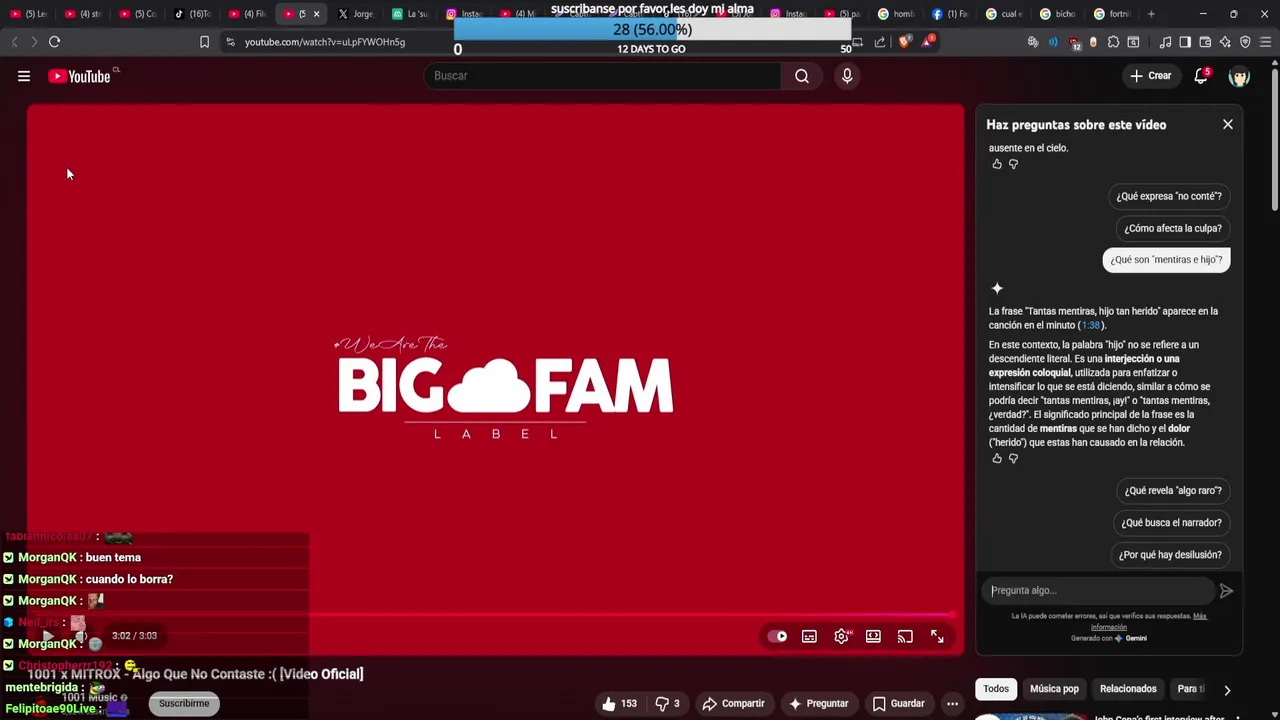This screenshot has height=720, width=1280.
Task: Save the video with Guardar
Action: point(898,704)
